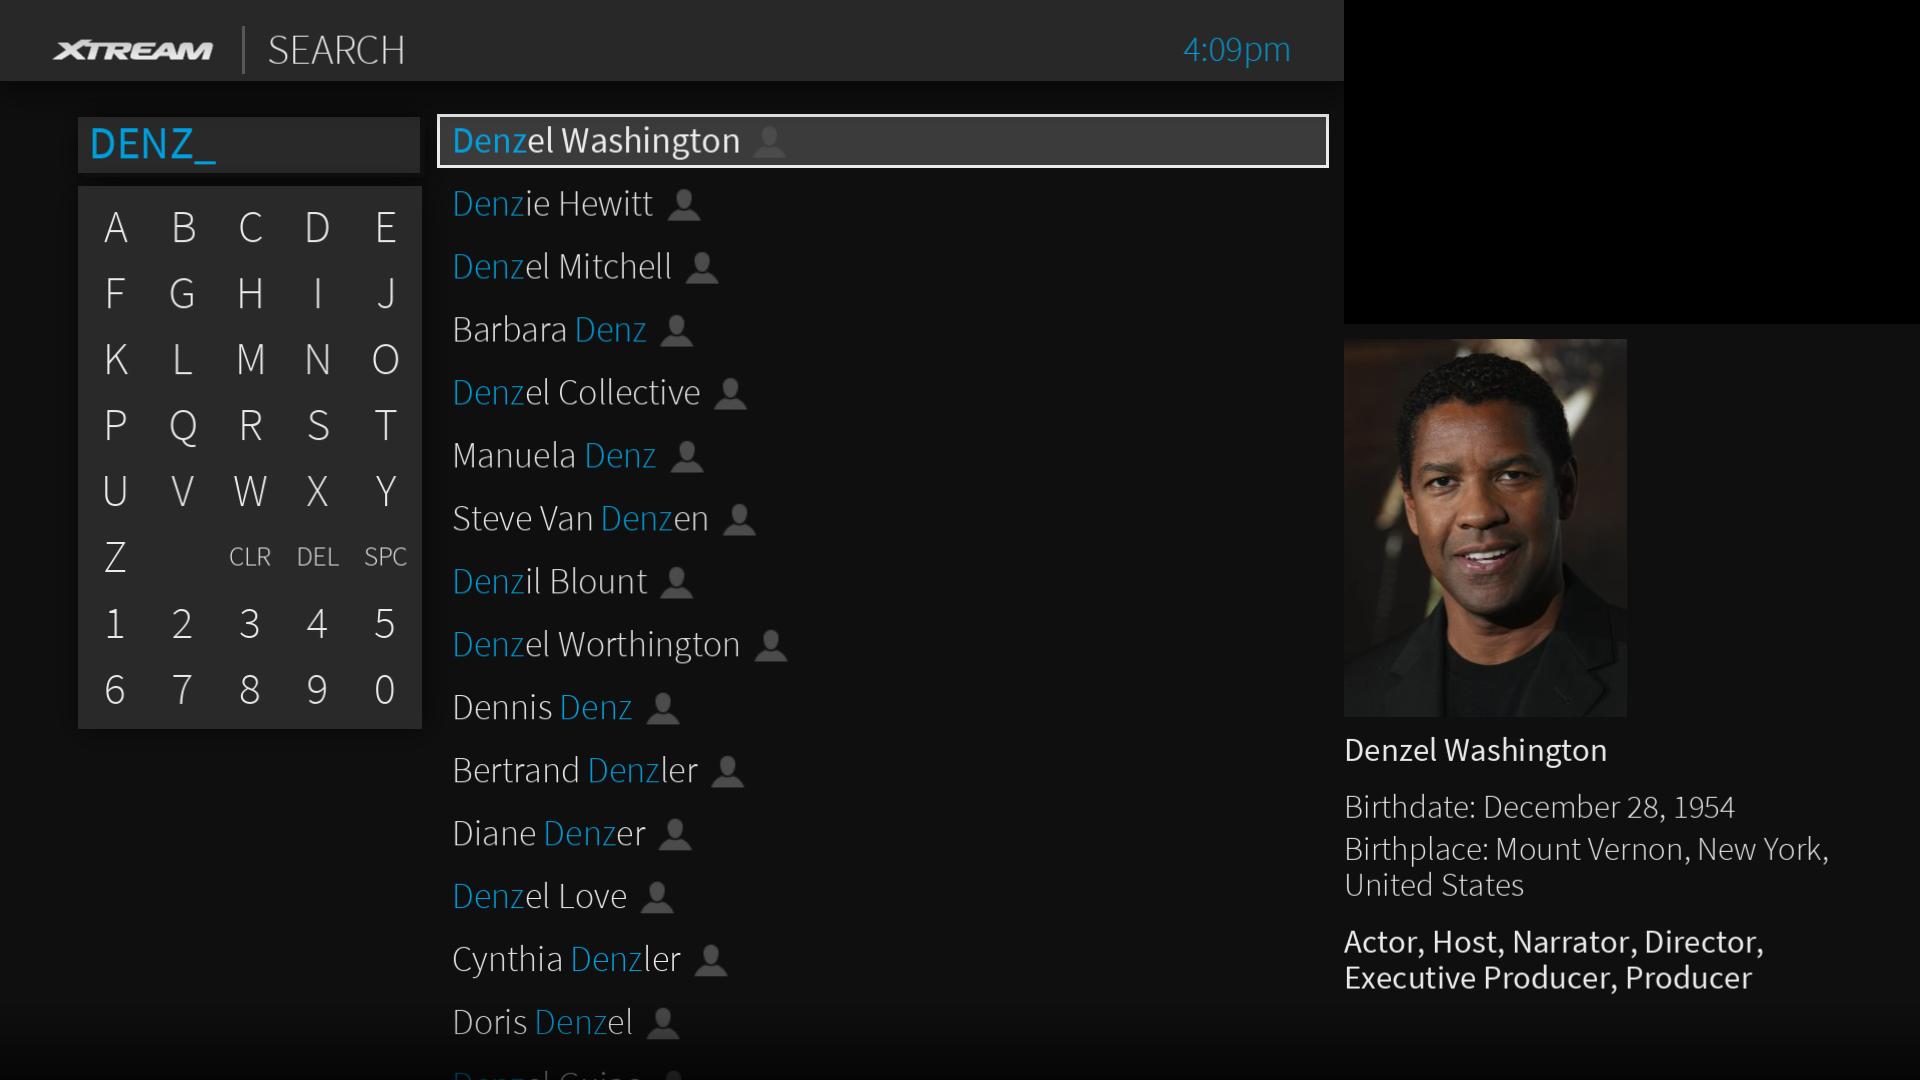This screenshot has height=1080, width=1920.
Task: Tap the SPC space key
Action: (x=385, y=557)
